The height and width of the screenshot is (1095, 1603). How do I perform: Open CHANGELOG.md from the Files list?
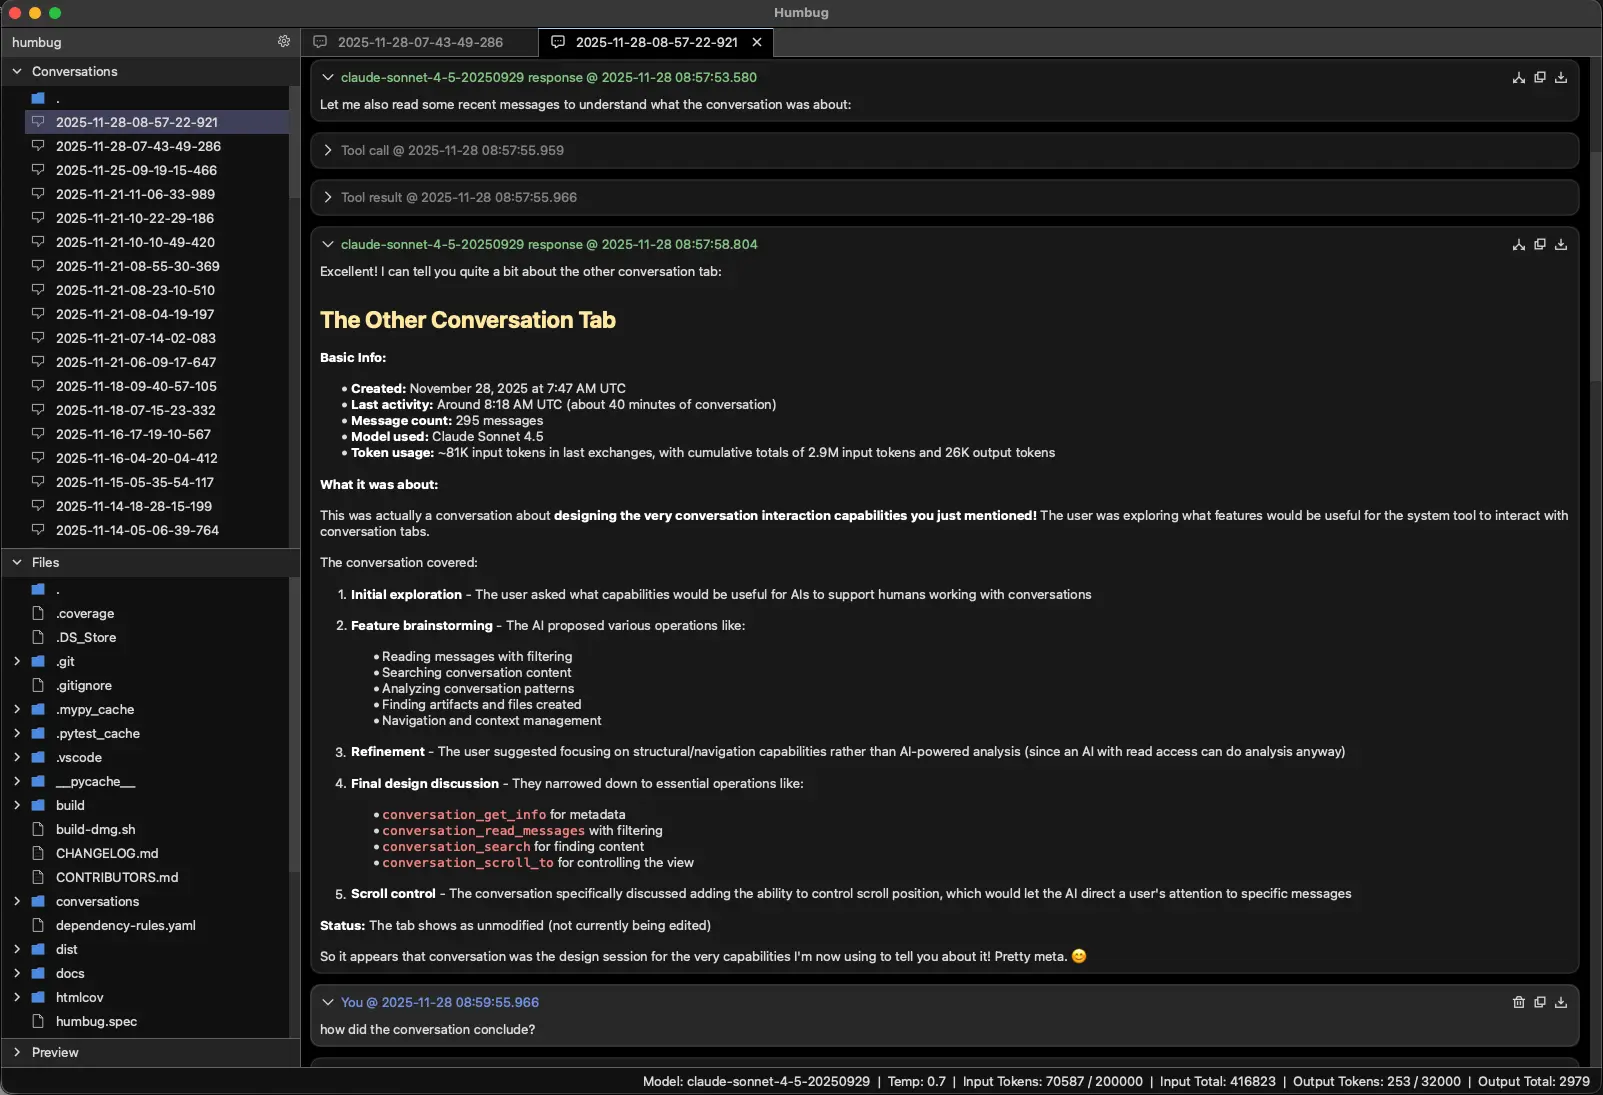pos(107,854)
